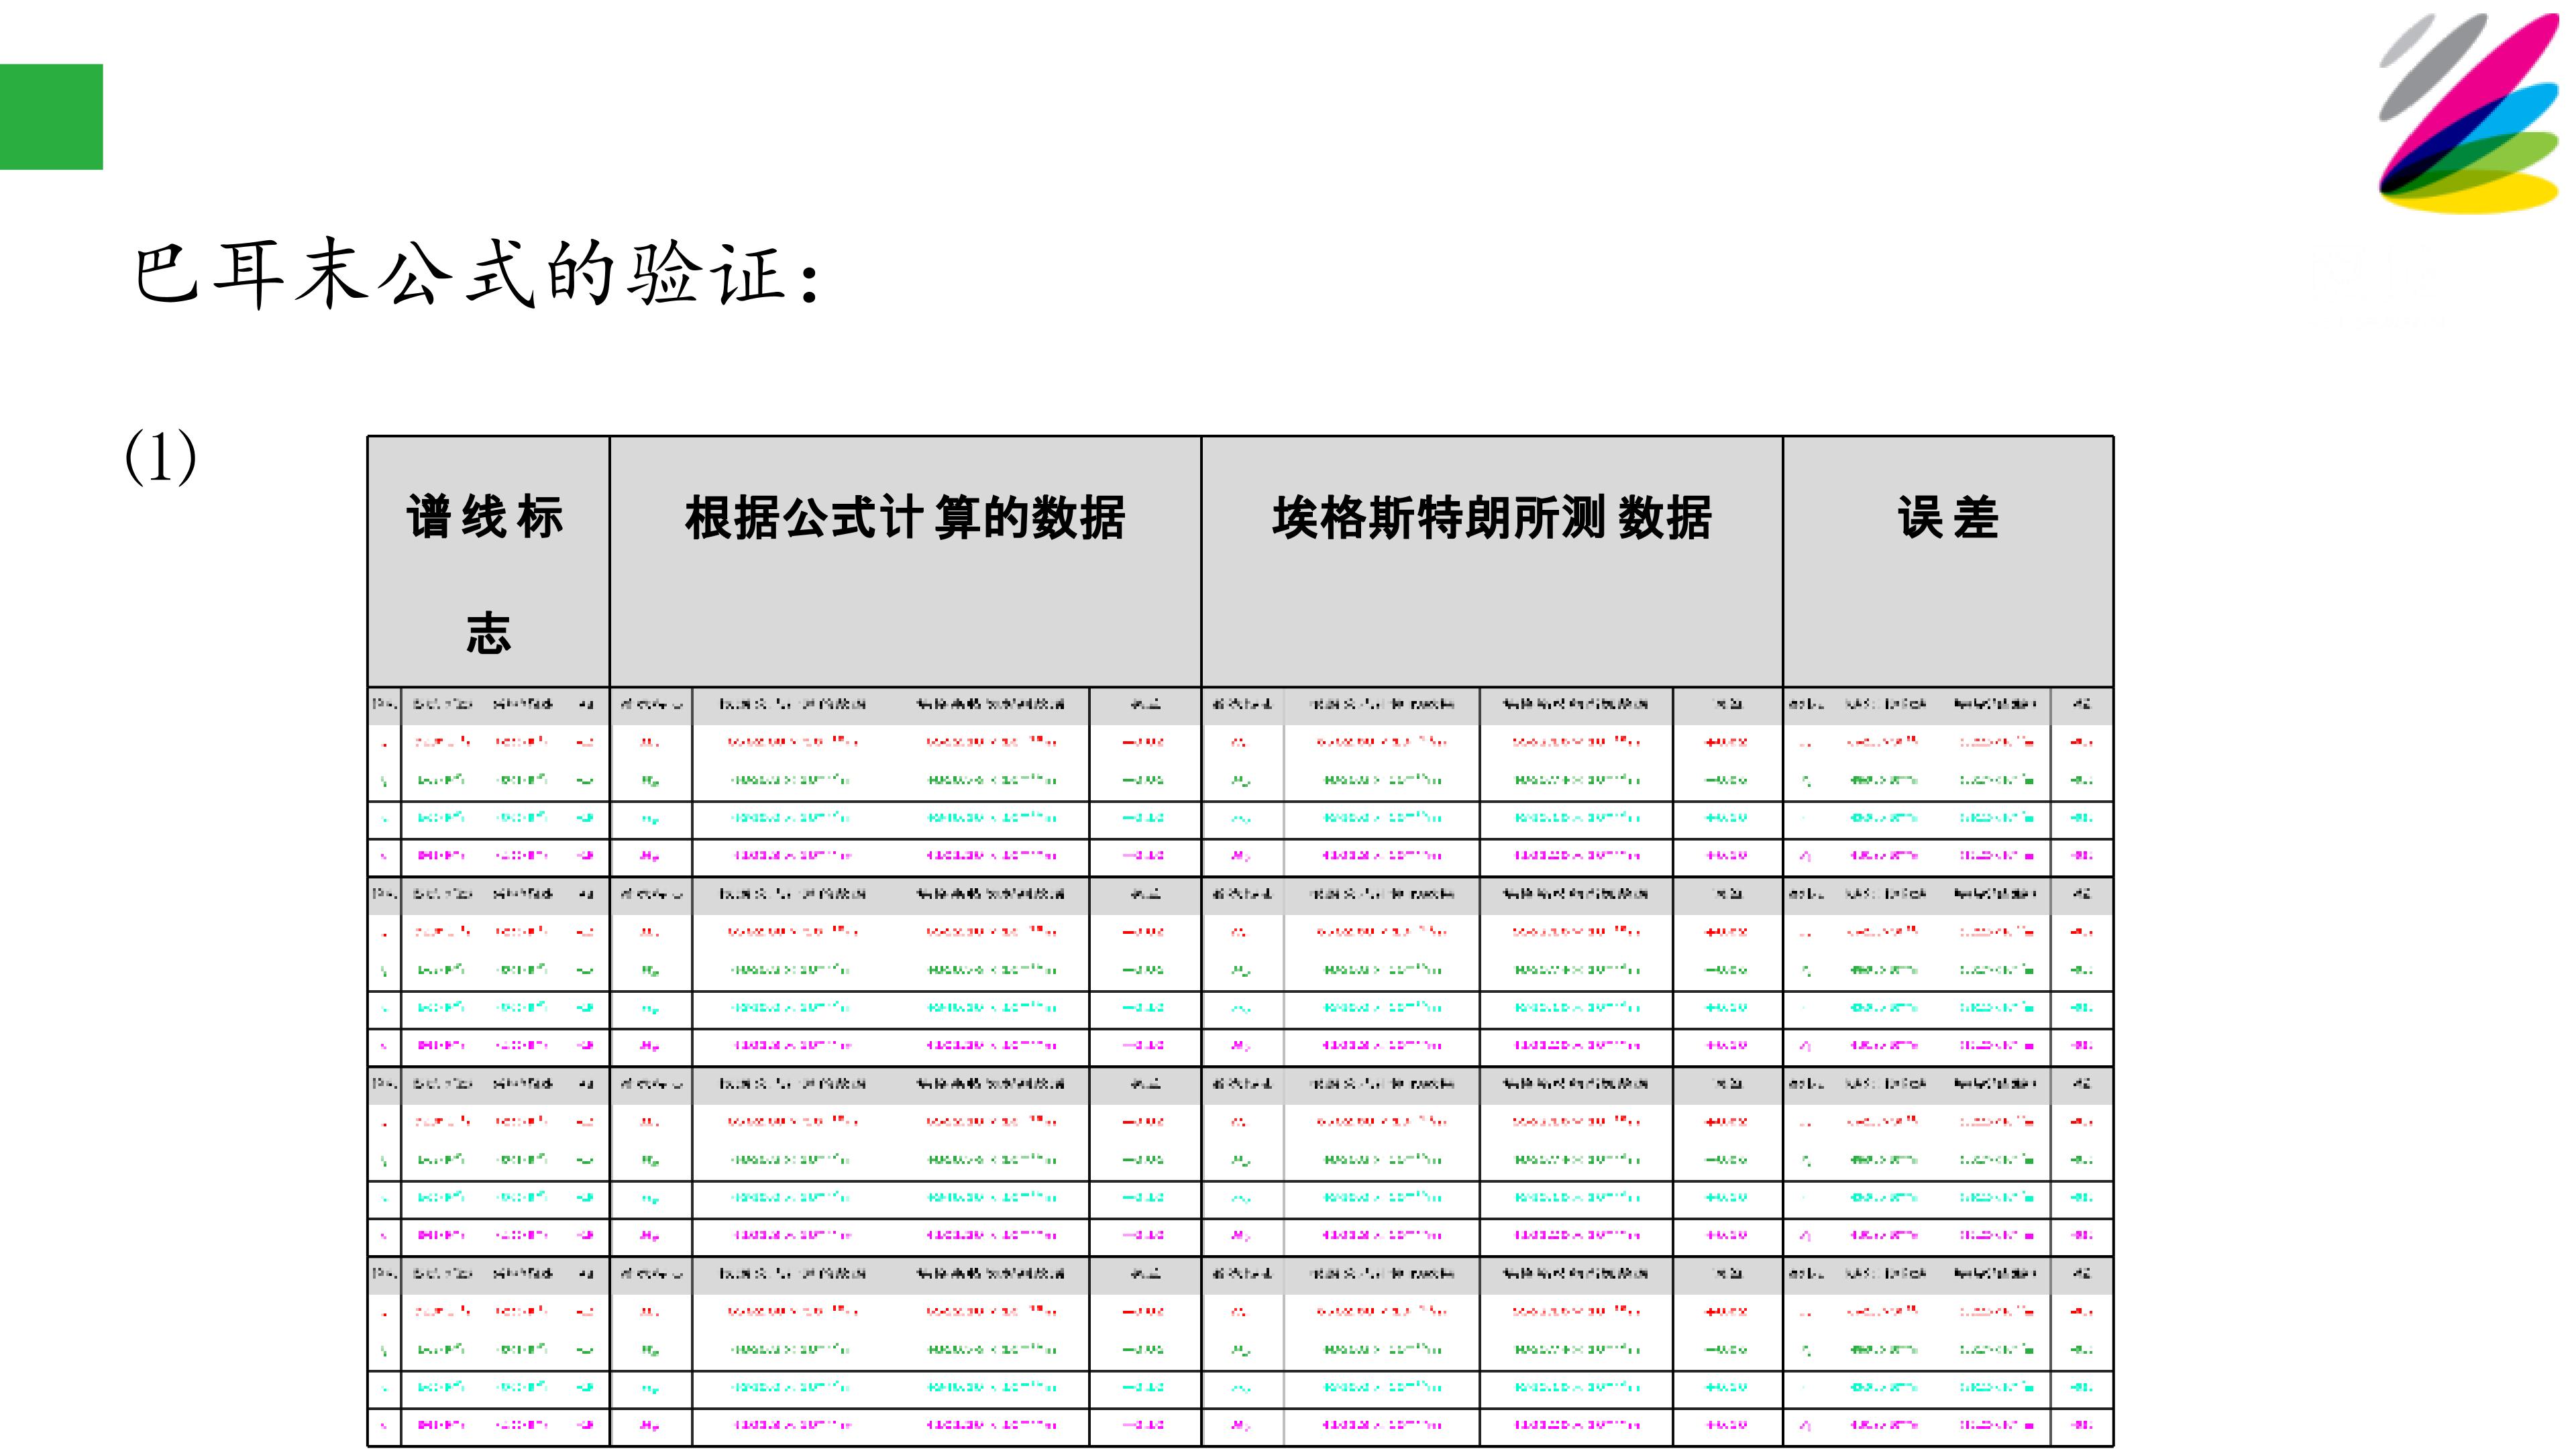Click the green data row in topmost block
The height and width of the screenshot is (1449, 2576).
[1240, 780]
